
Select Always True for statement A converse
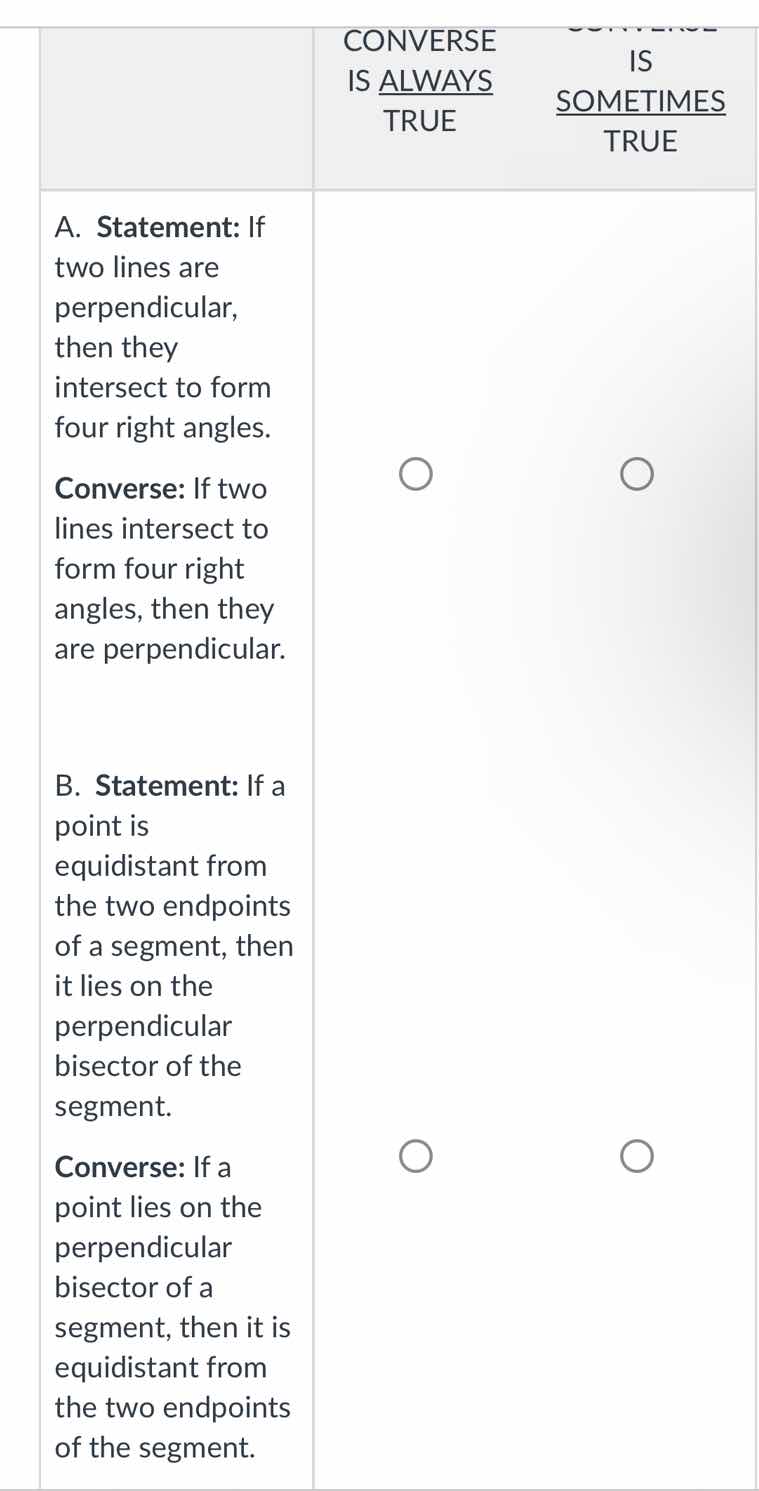tap(417, 474)
